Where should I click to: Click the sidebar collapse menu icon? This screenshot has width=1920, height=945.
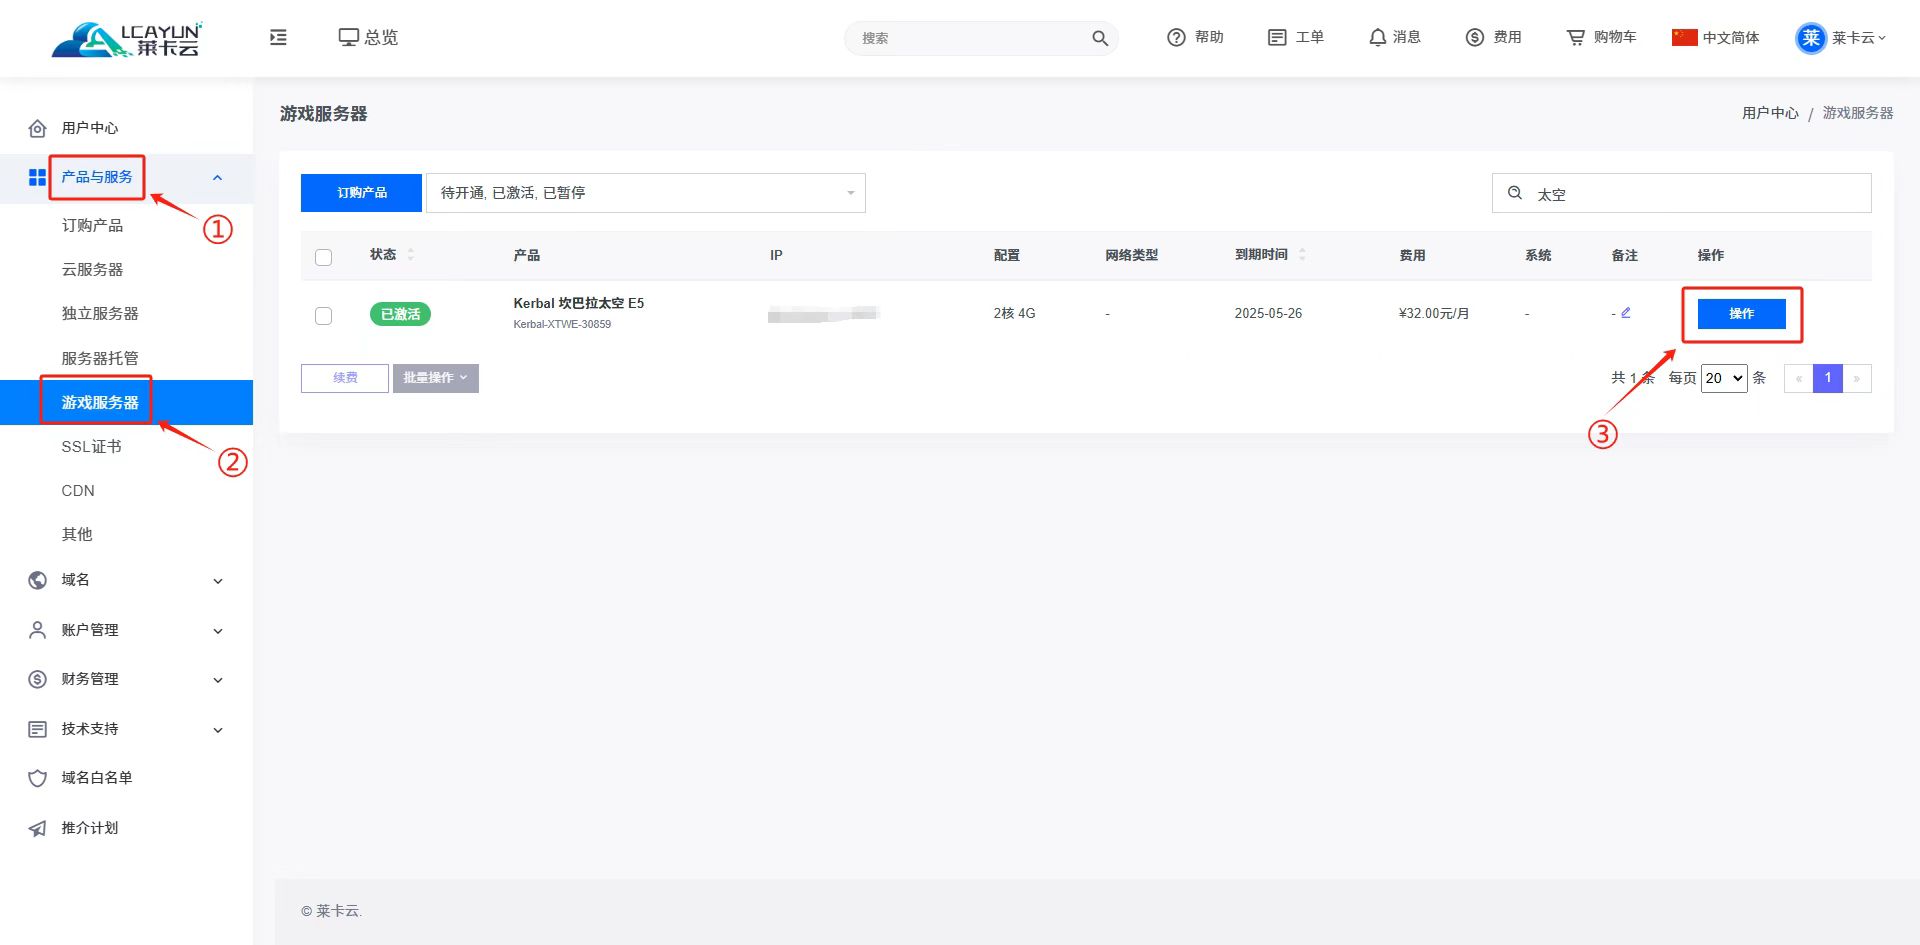(278, 37)
